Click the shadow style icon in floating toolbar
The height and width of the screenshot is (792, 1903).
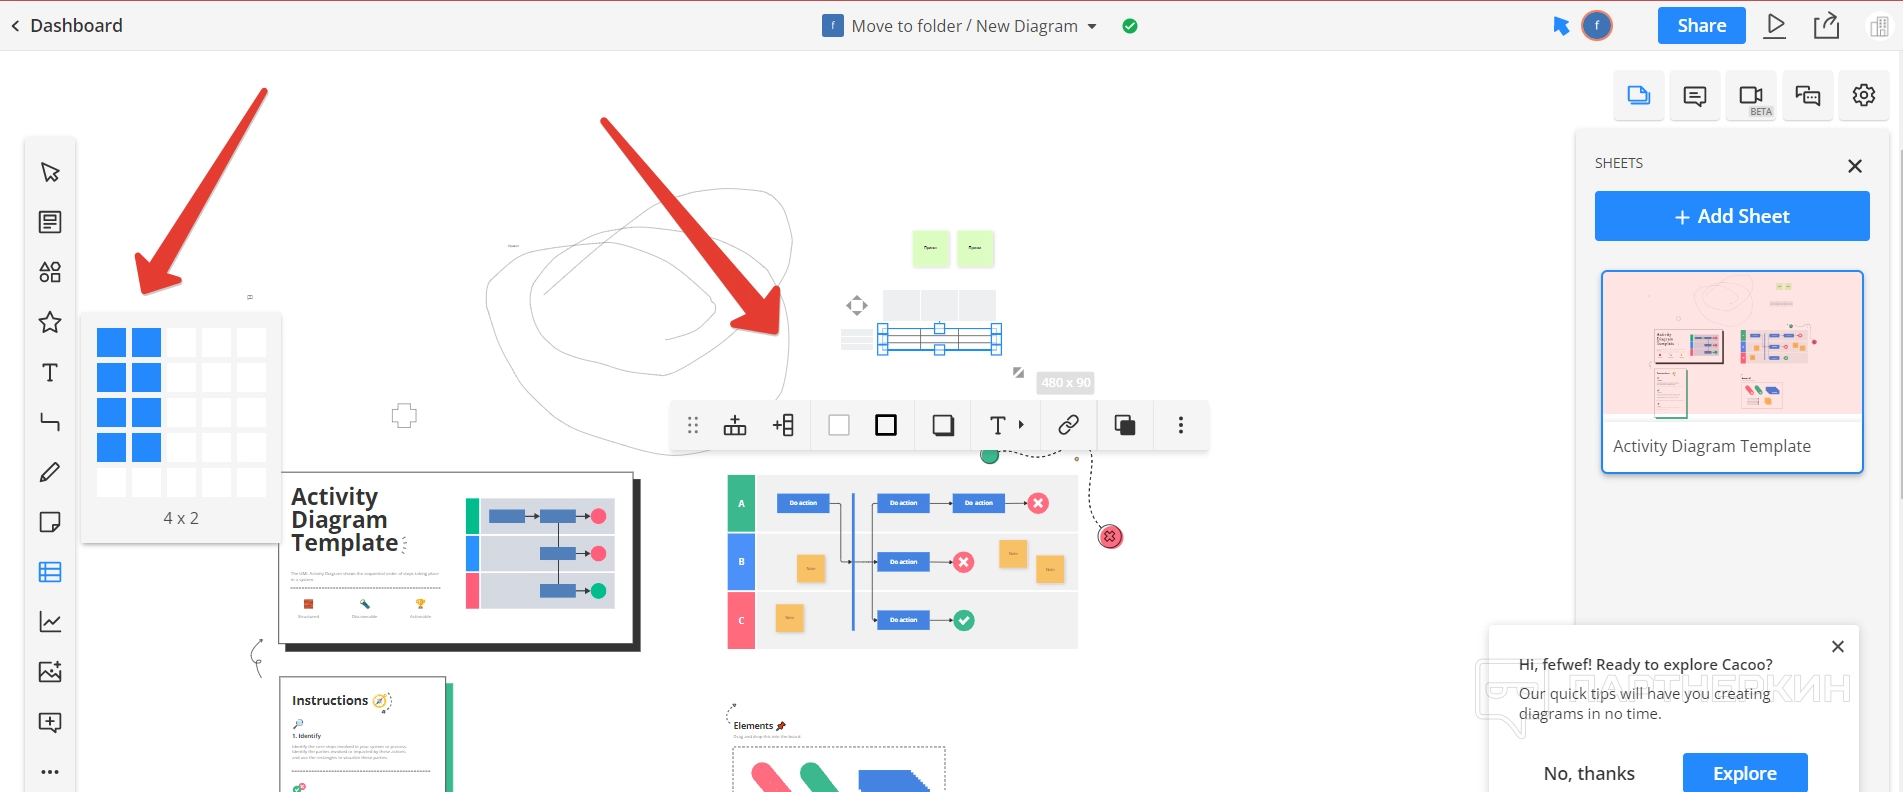[x=943, y=426]
